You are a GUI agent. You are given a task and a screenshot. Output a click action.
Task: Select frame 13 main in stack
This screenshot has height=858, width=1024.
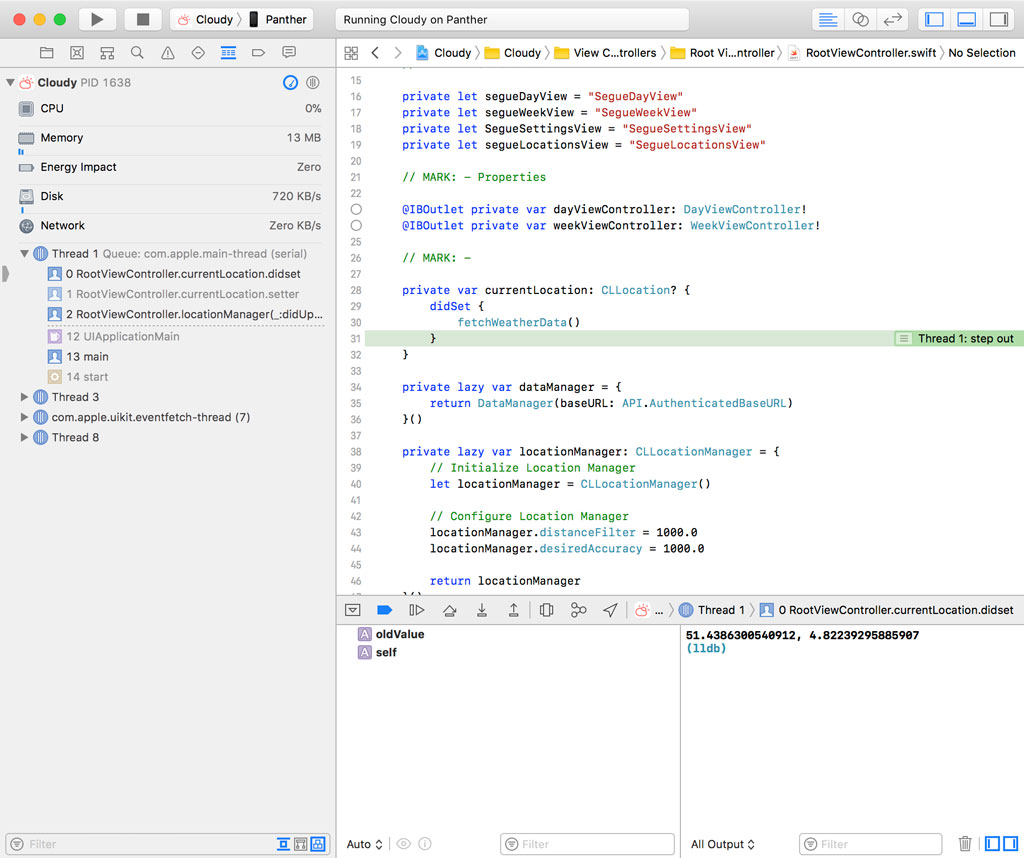pyautogui.click(x=88, y=357)
